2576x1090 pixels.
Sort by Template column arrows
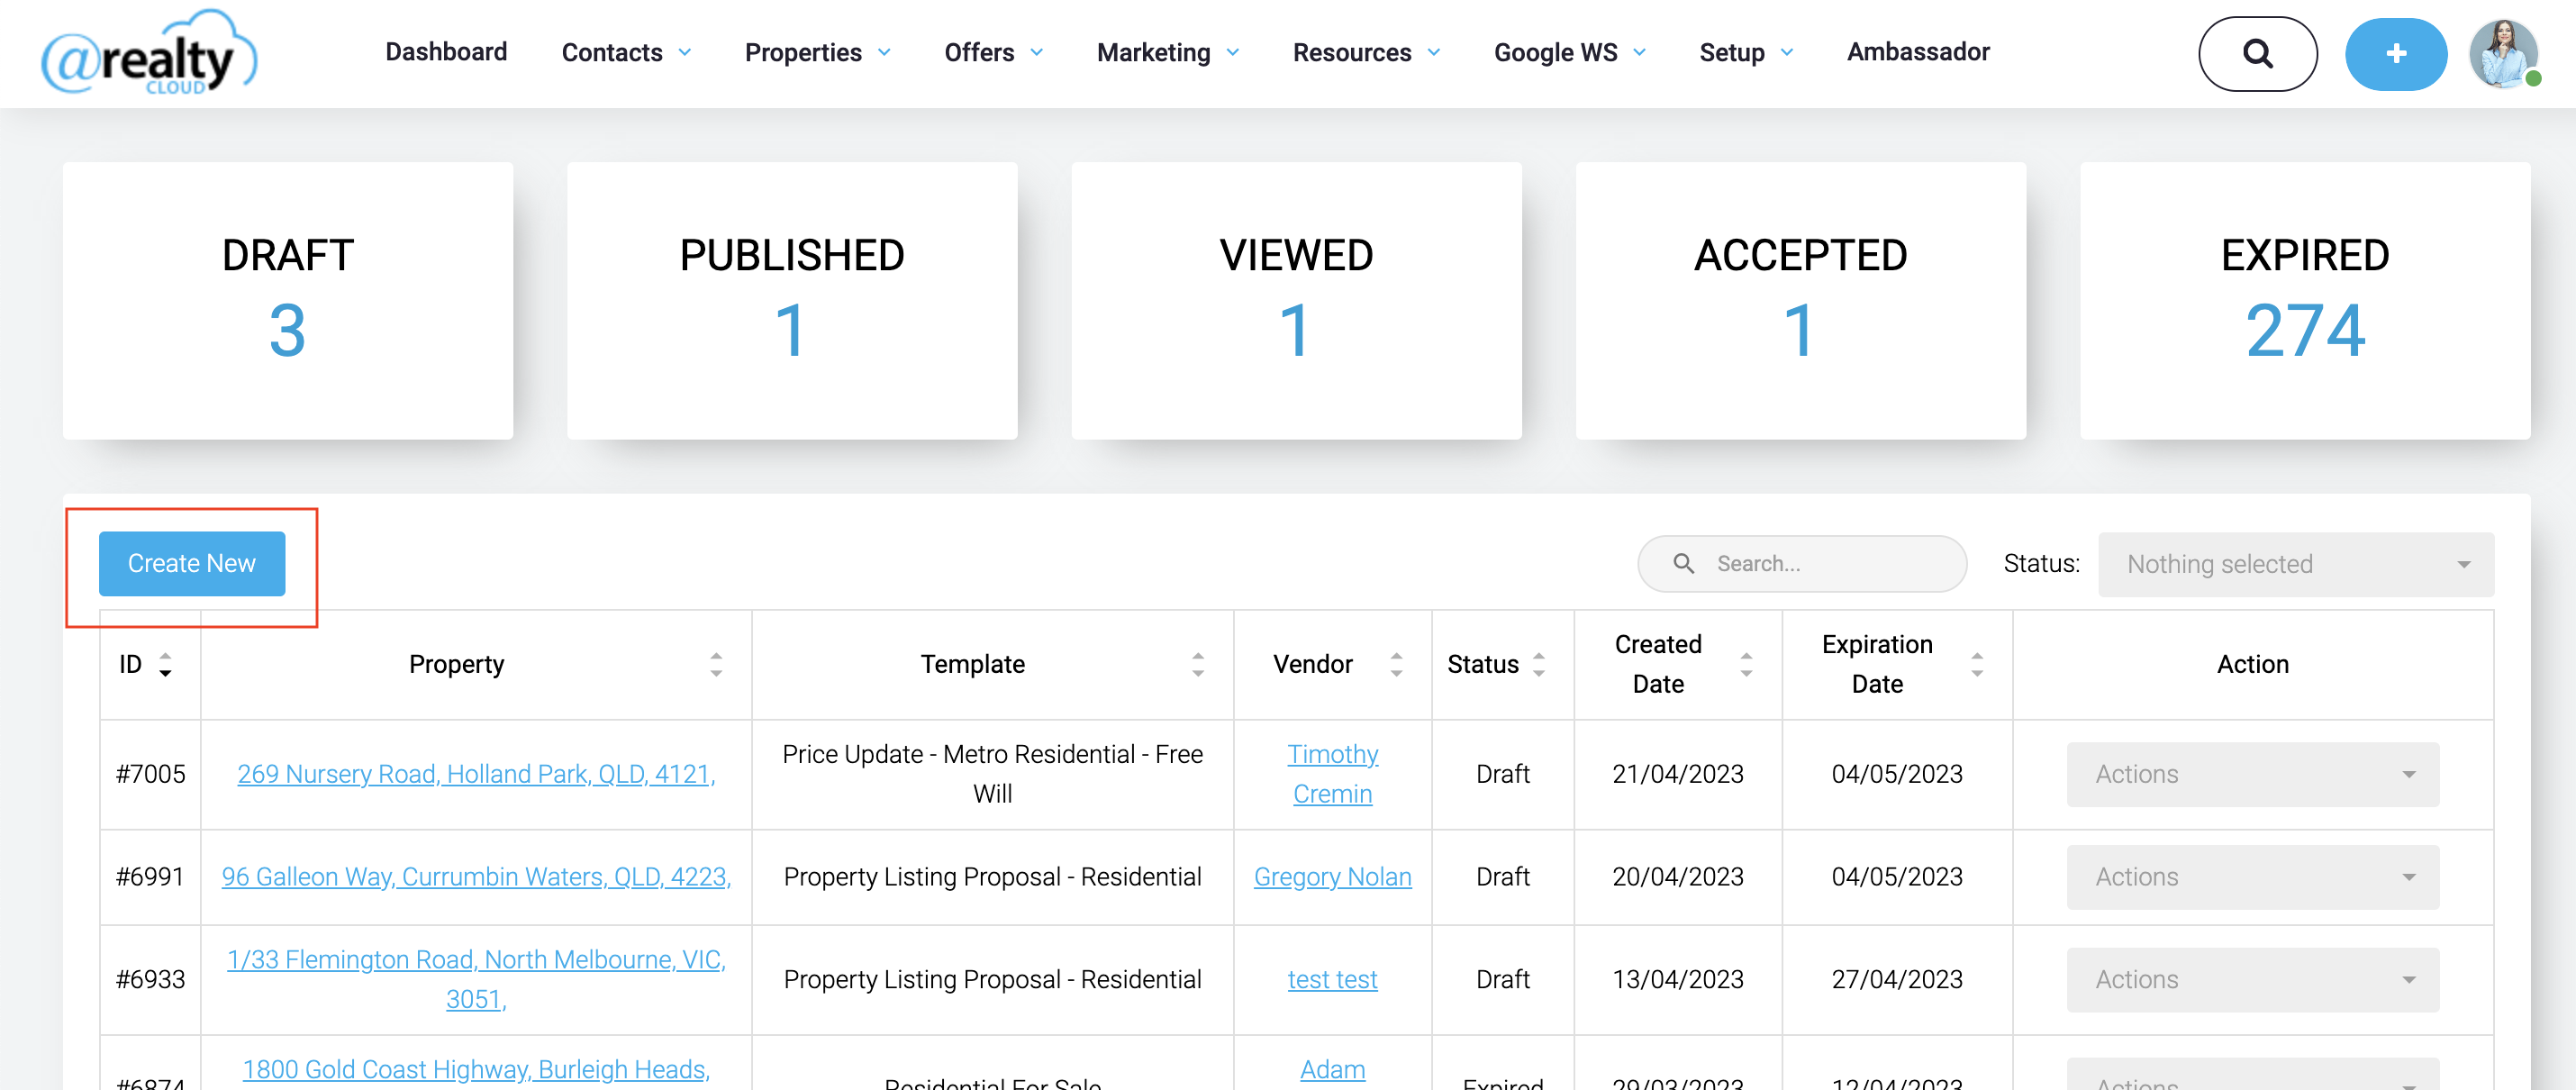pos(1197,664)
